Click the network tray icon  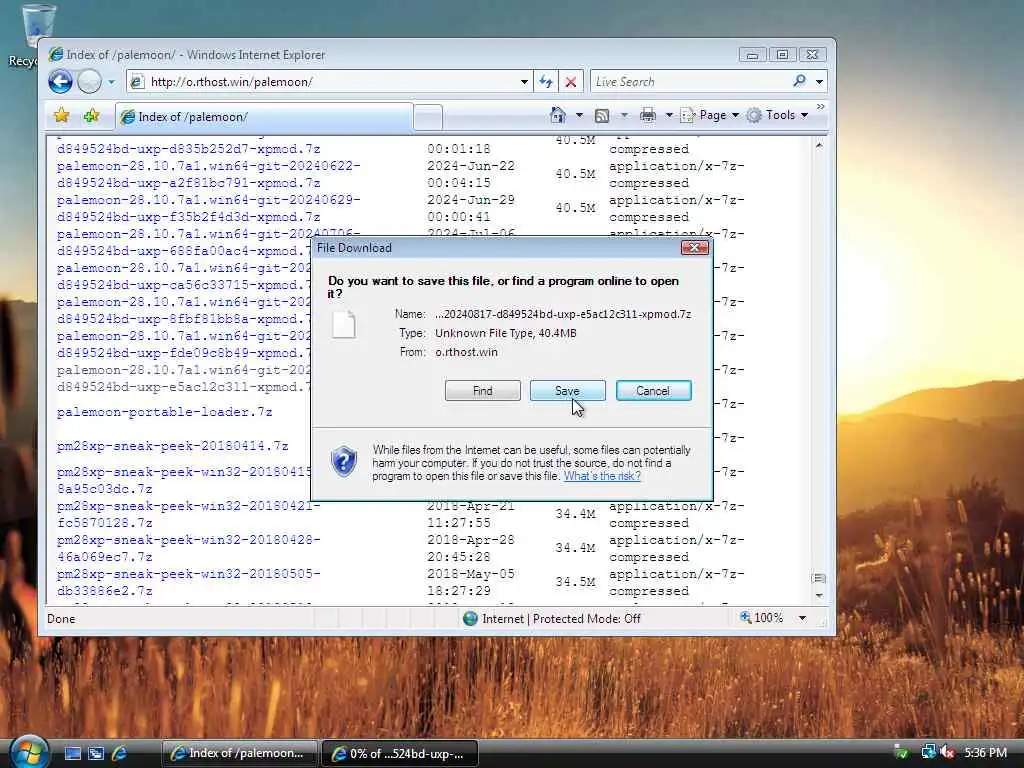pos(928,753)
